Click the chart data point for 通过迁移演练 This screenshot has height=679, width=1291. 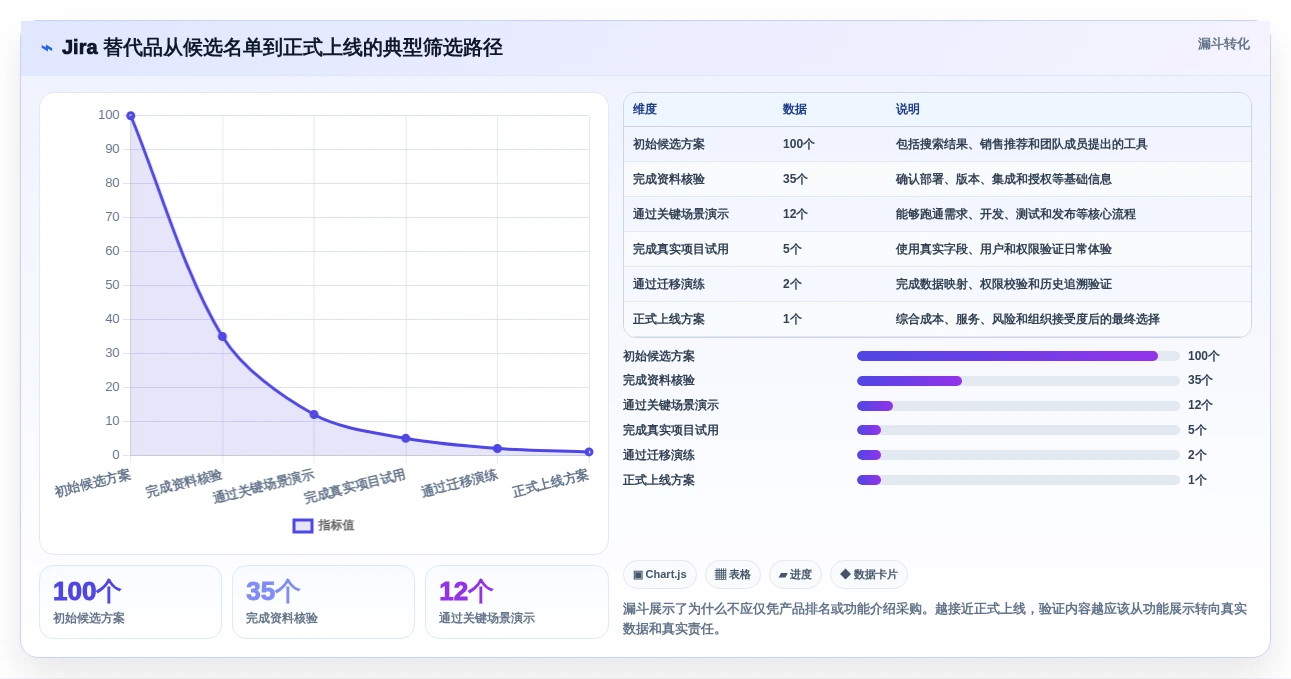(x=497, y=449)
